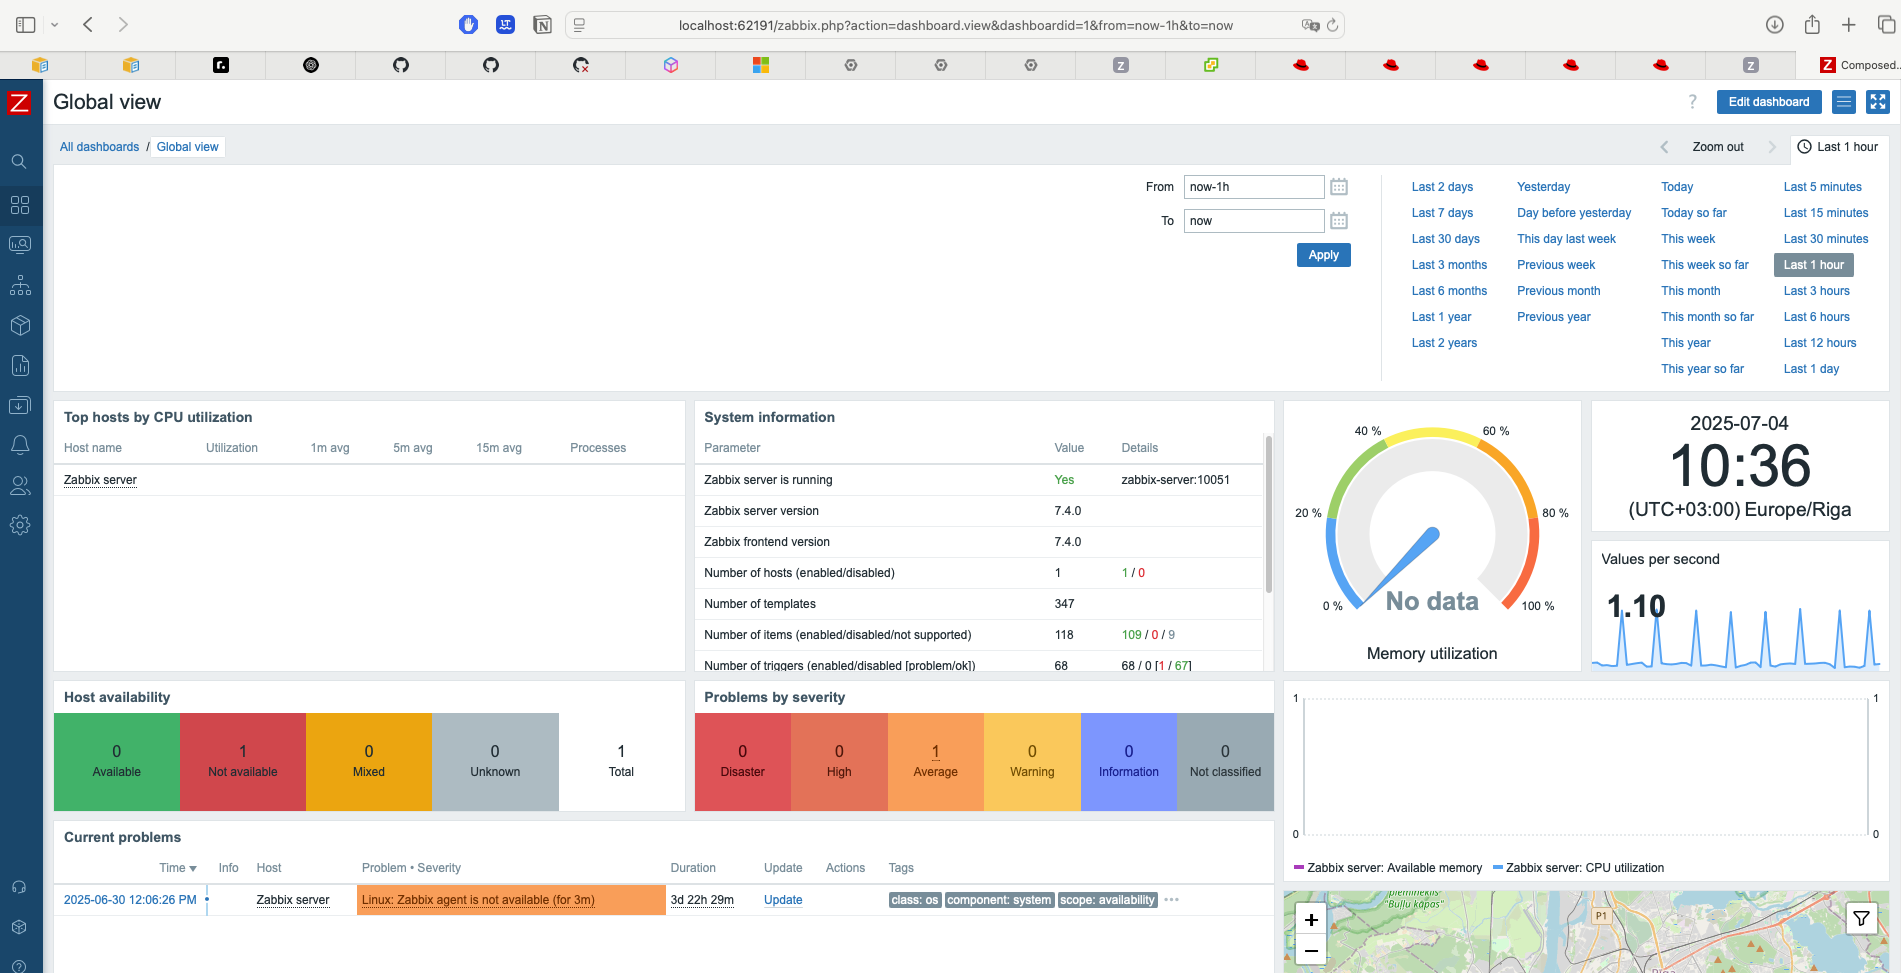
Task: Switch to the Composed browser tab
Action: point(1857,65)
